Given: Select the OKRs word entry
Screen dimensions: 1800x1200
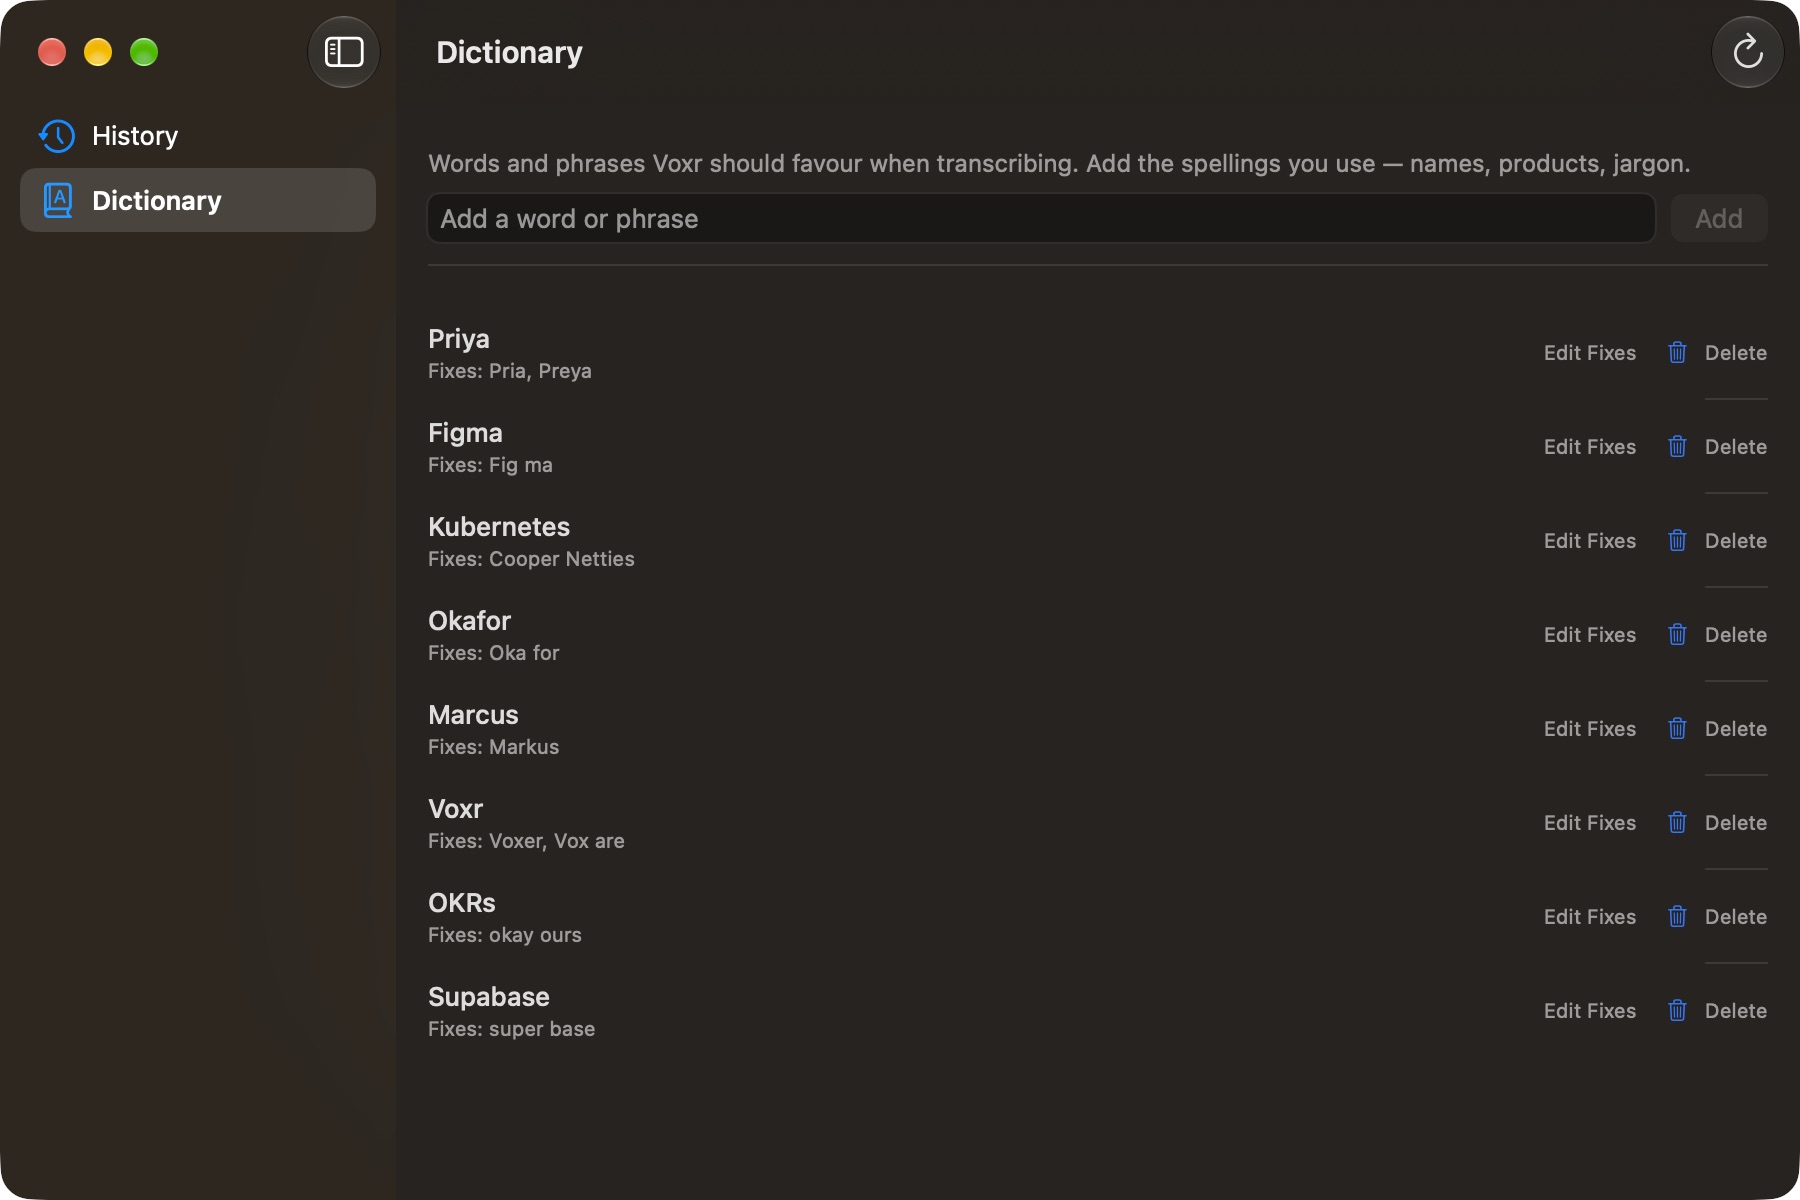Looking at the screenshot, I should coord(462,903).
